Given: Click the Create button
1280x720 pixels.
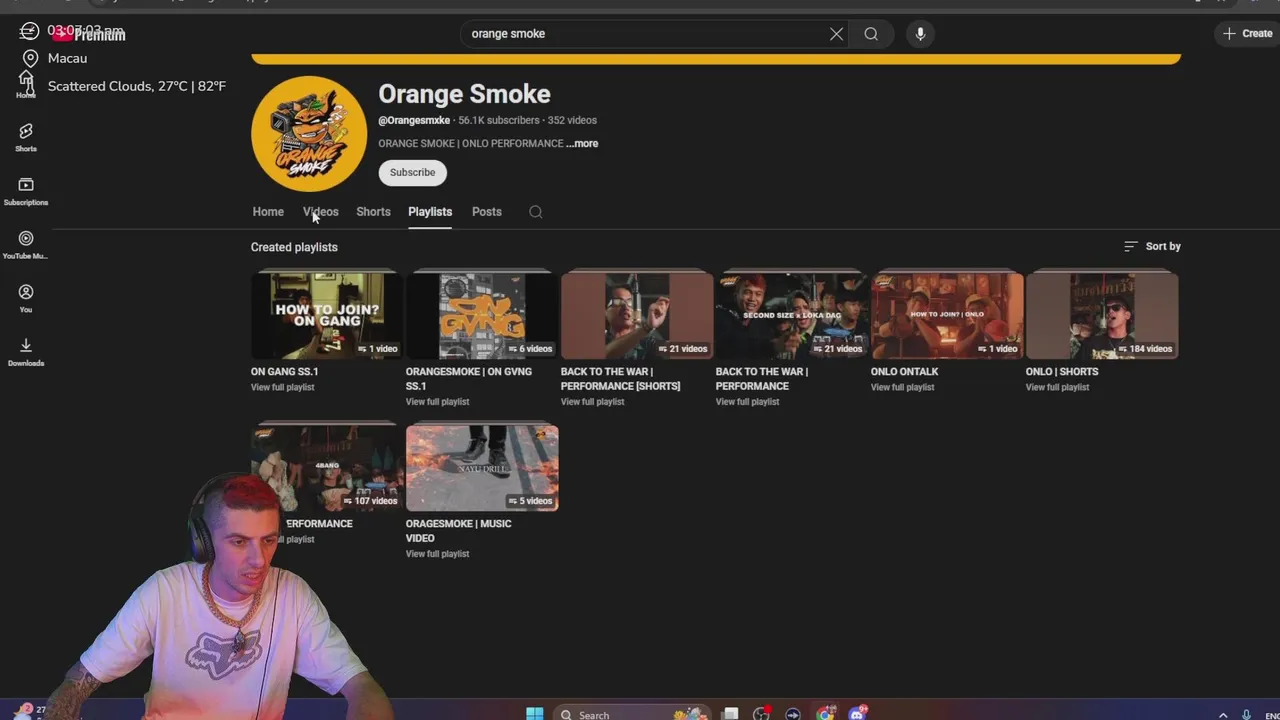Looking at the screenshot, I should point(1247,34).
